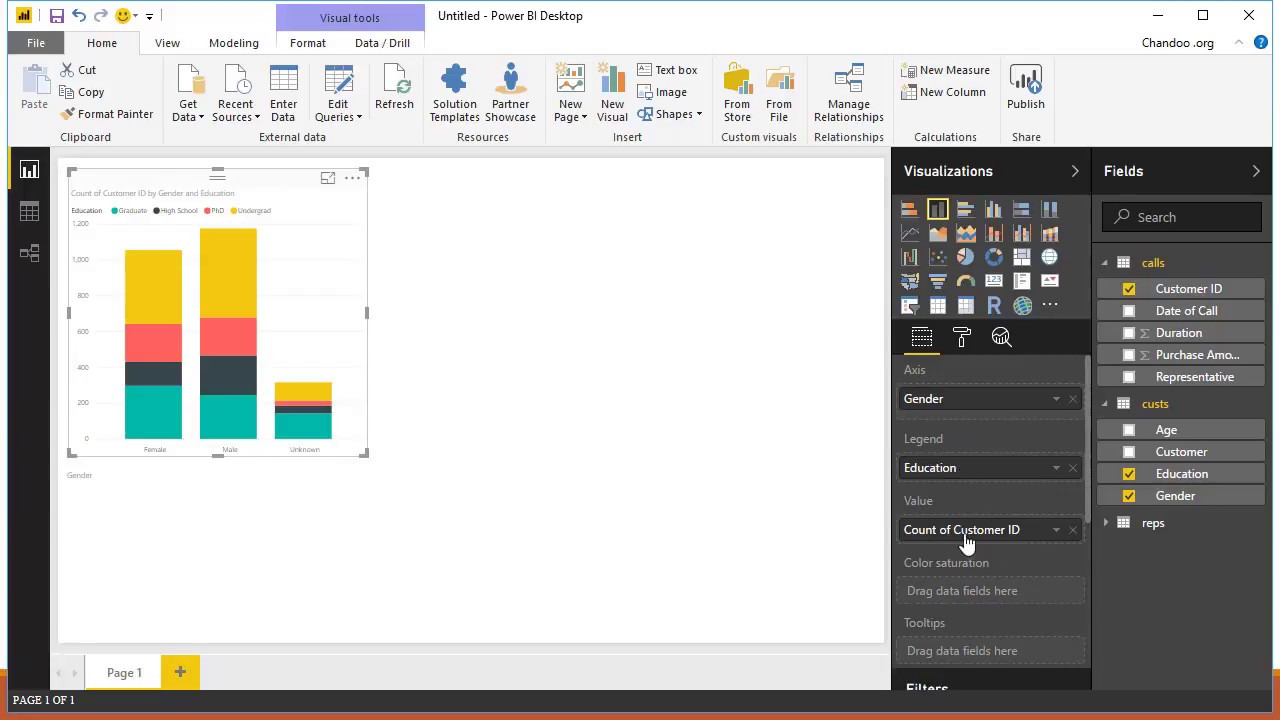Check the Duration field
Image resolution: width=1280 pixels, height=720 pixels.
[x=1129, y=333]
